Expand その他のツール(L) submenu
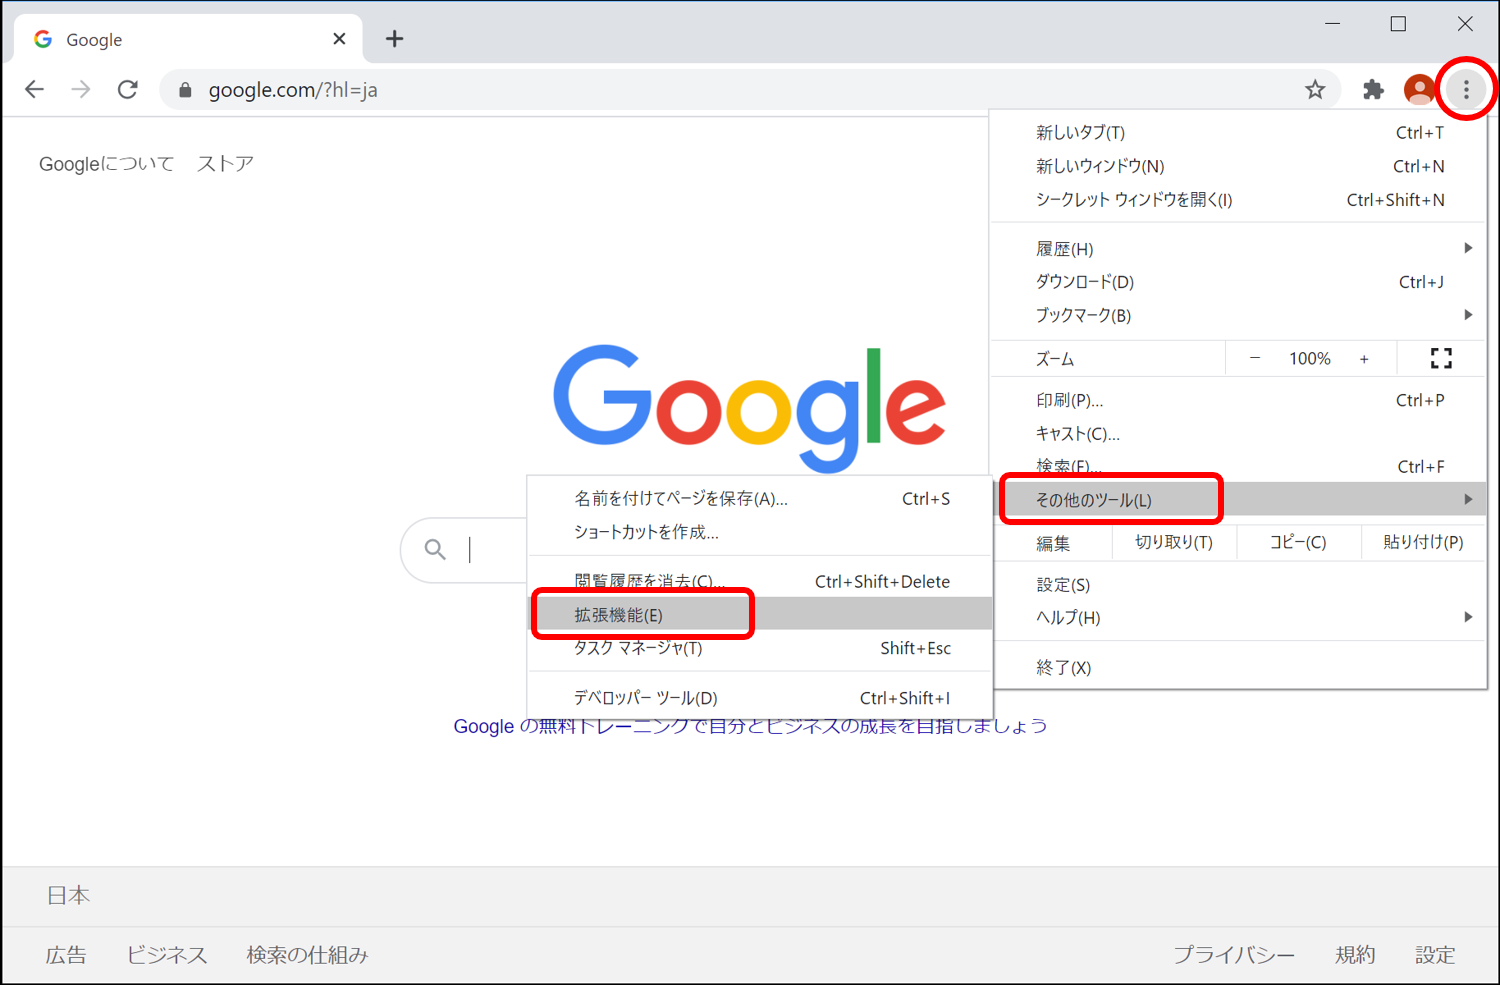Viewport: 1500px width, 985px height. pos(1240,499)
